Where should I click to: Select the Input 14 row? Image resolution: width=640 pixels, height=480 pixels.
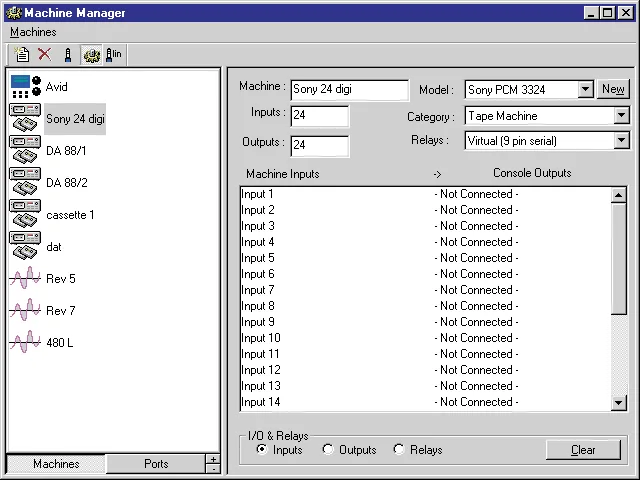(425, 402)
